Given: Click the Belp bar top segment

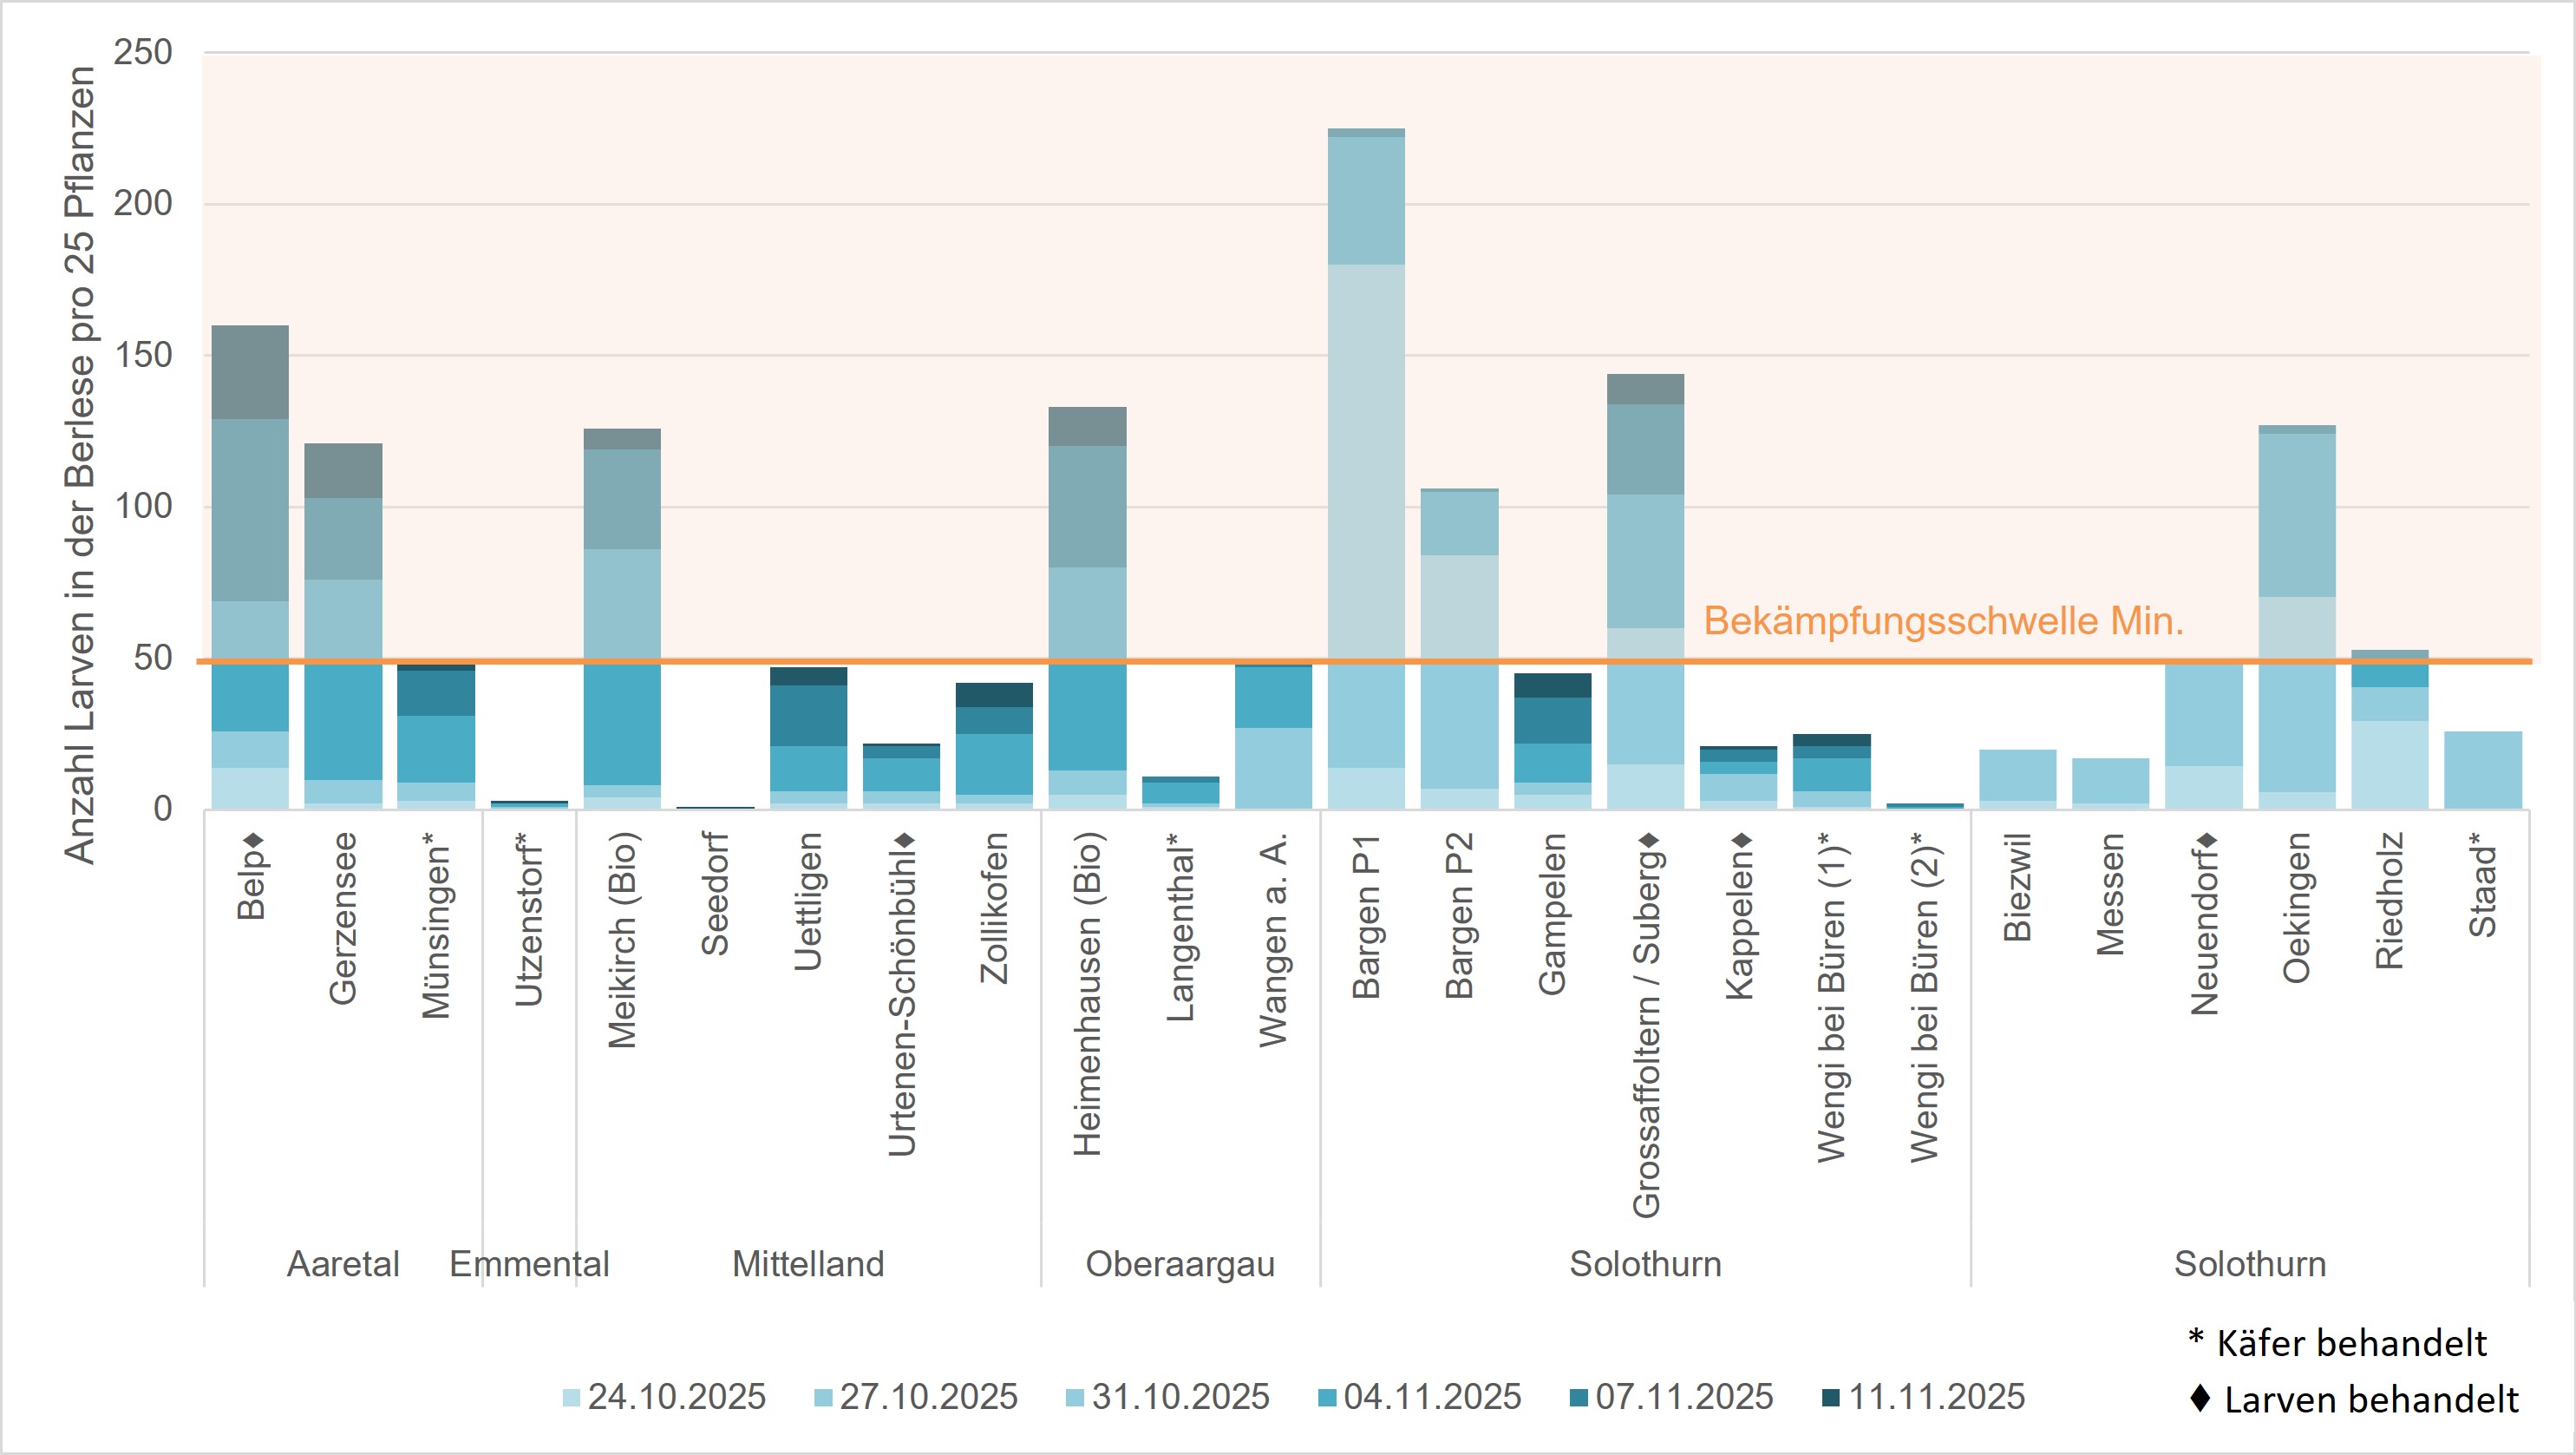Looking at the screenshot, I should coord(250,372).
